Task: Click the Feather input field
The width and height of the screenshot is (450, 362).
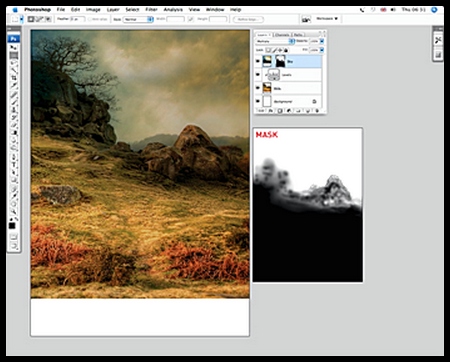Action: pyautogui.click(x=77, y=19)
